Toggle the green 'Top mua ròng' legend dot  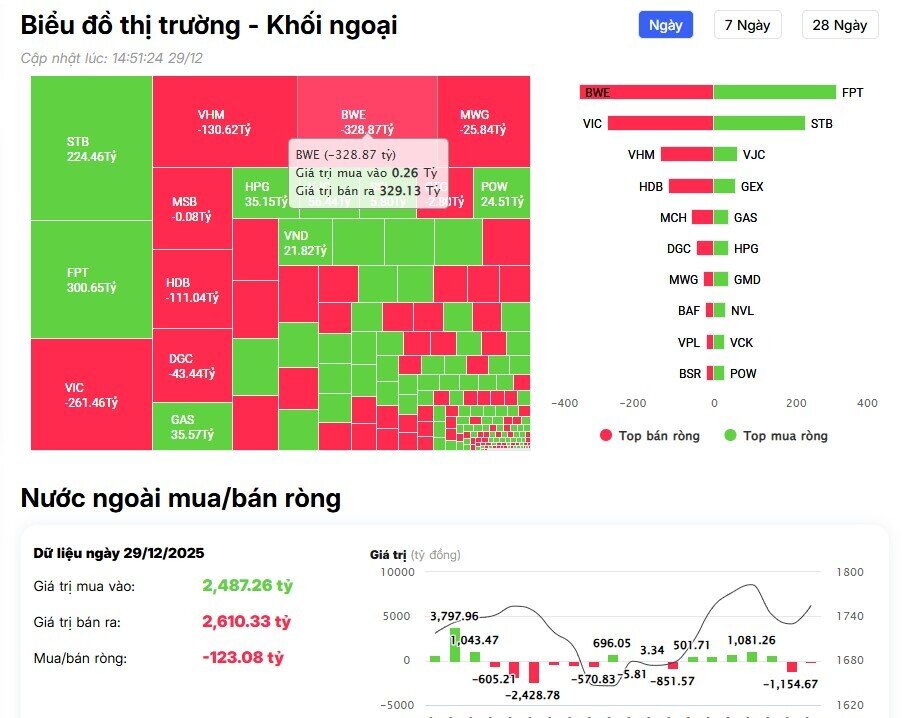(x=728, y=436)
